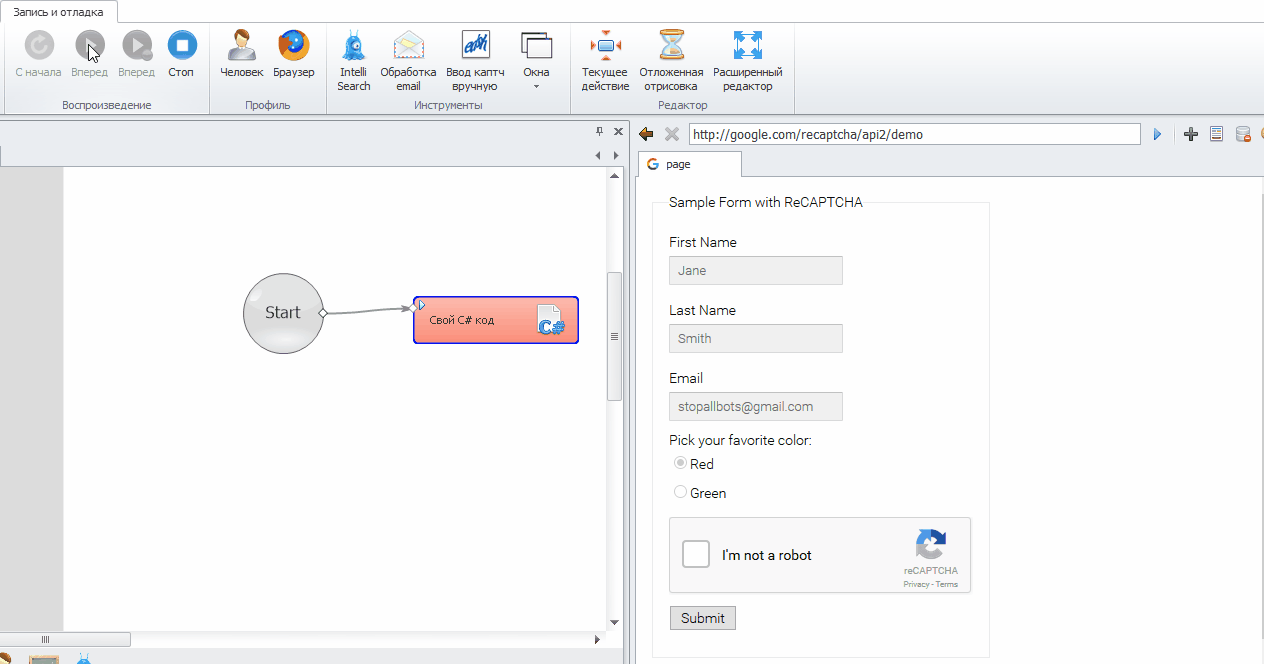Image resolution: width=1264 pixels, height=664 pixels.
Task: Open the Браузер profile settings
Action: [x=293, y=54]
